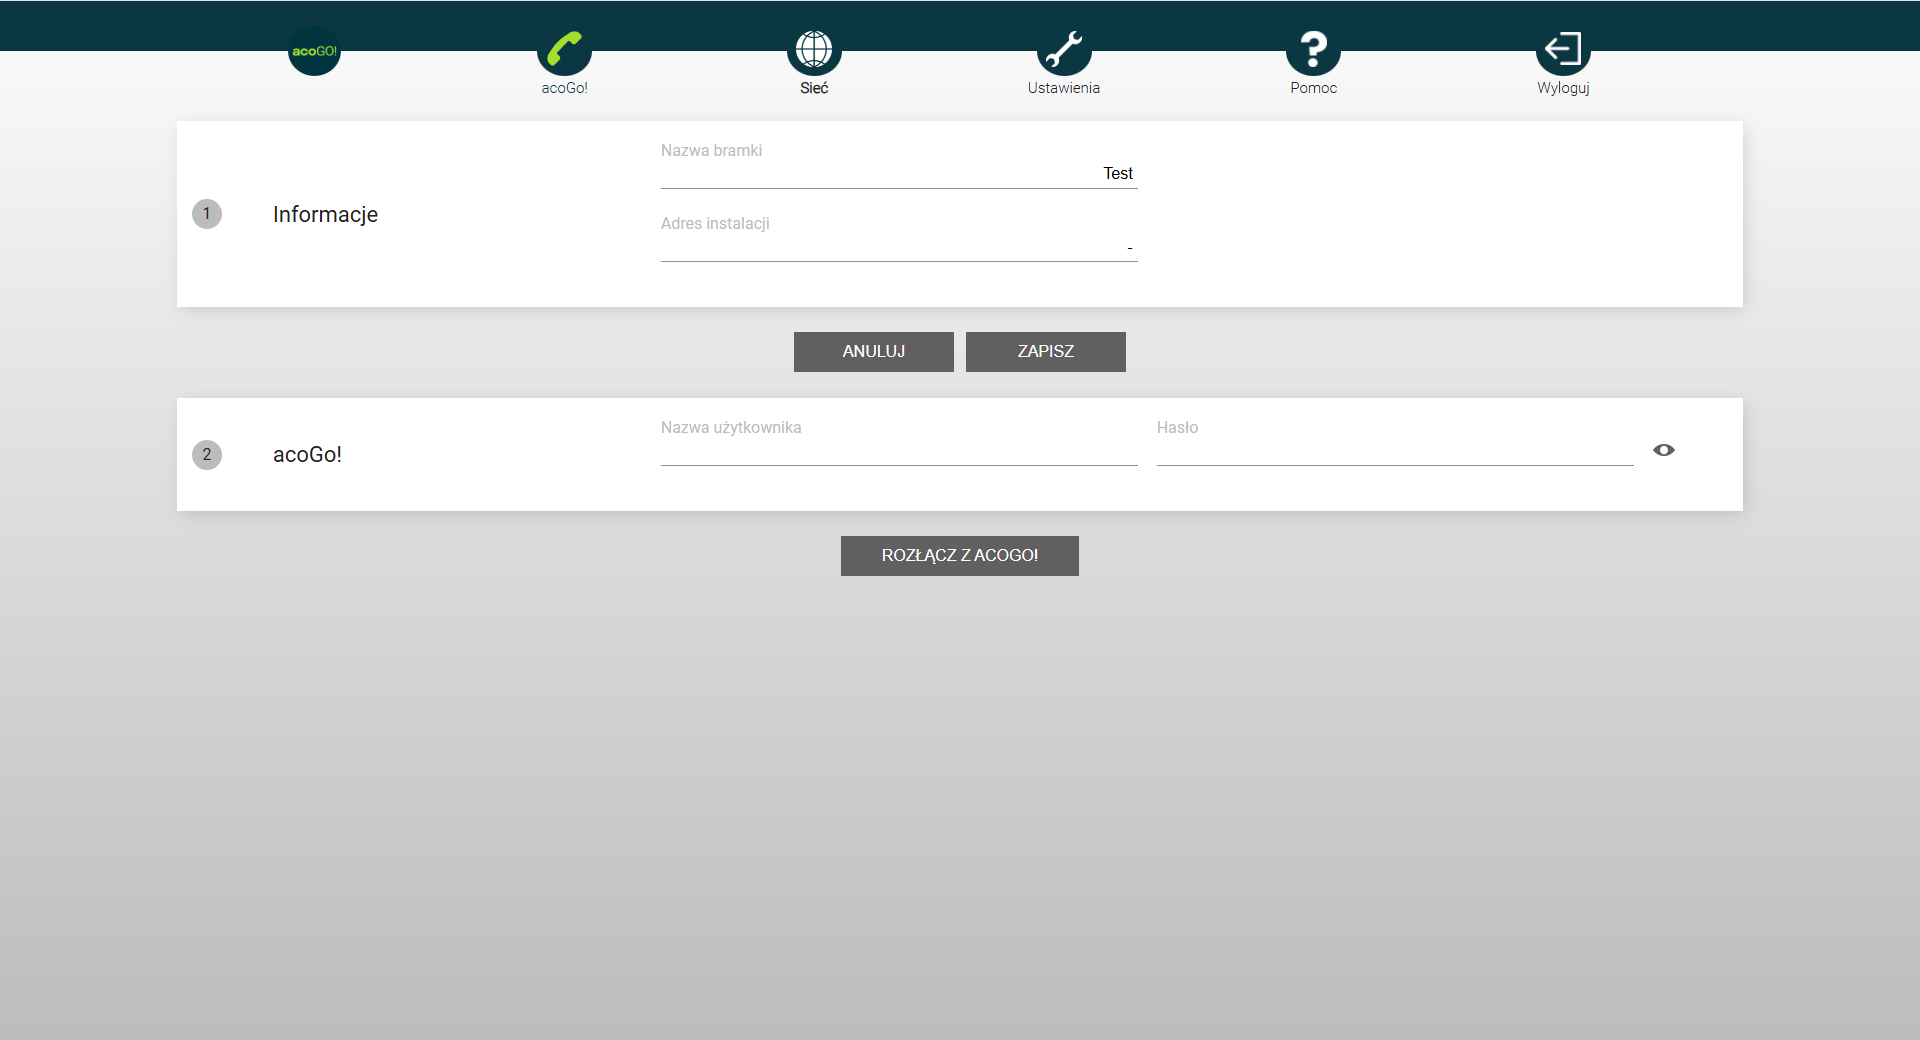Open acoGo! via the green phone icon
The height and width of the screenshot is (1040, 1920).
(x=564, y=49)
